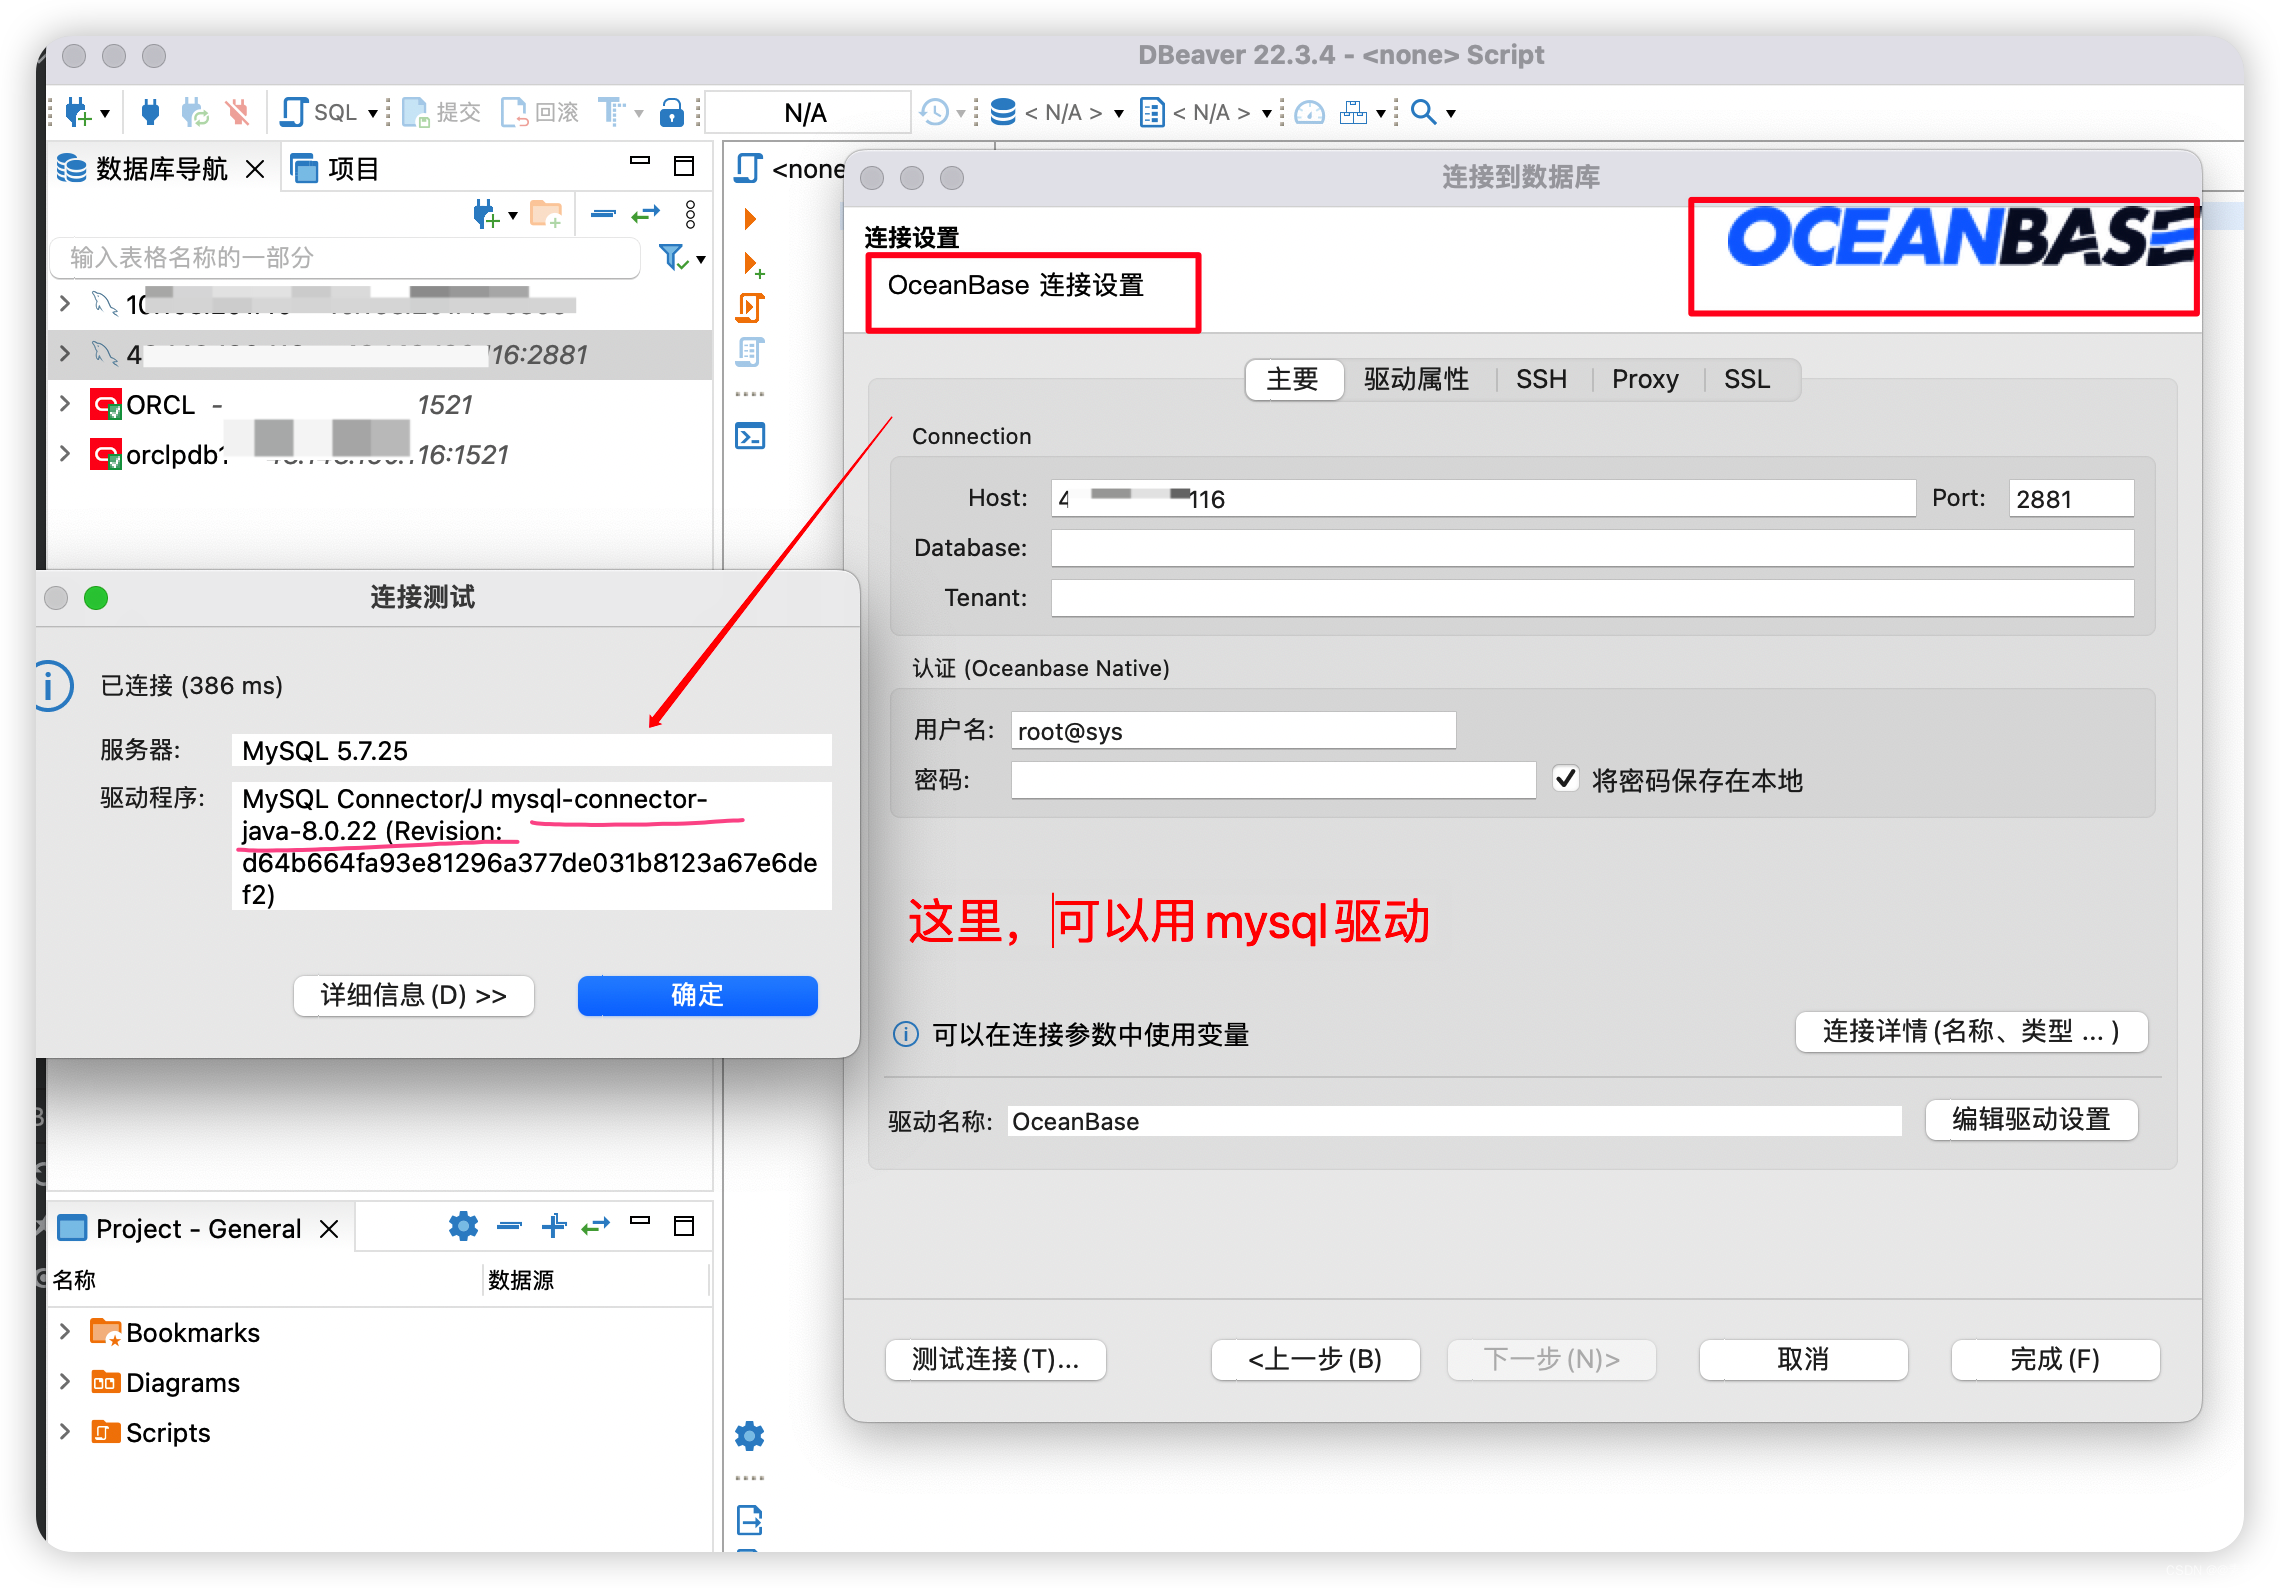Image resolution: width=2280 pixels, height=1588 pixels.
Task: Click the 提交 commit toolbar button
Action: pyautogui.click(x=442, y=112)
